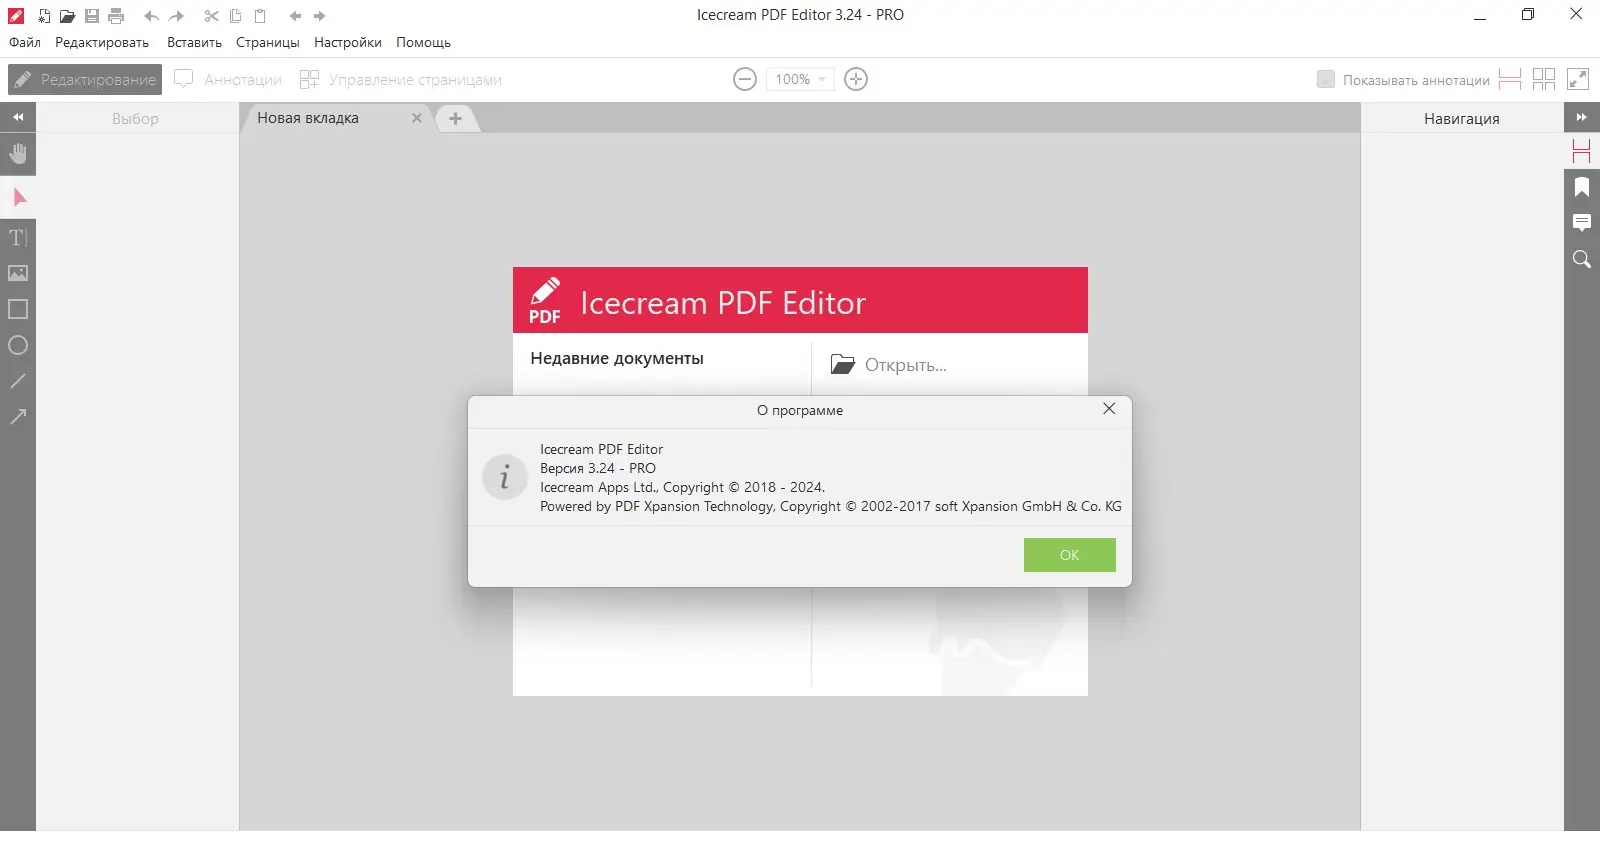Click the Powered by PDF Xpansion line
Viewport: 1600px width, 860px height.
[x=831, y=506]
